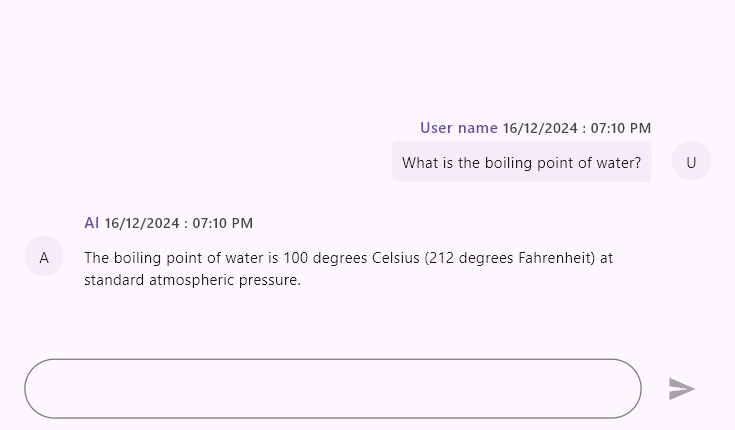Click the timestamp beside User name

coord(577,128)
